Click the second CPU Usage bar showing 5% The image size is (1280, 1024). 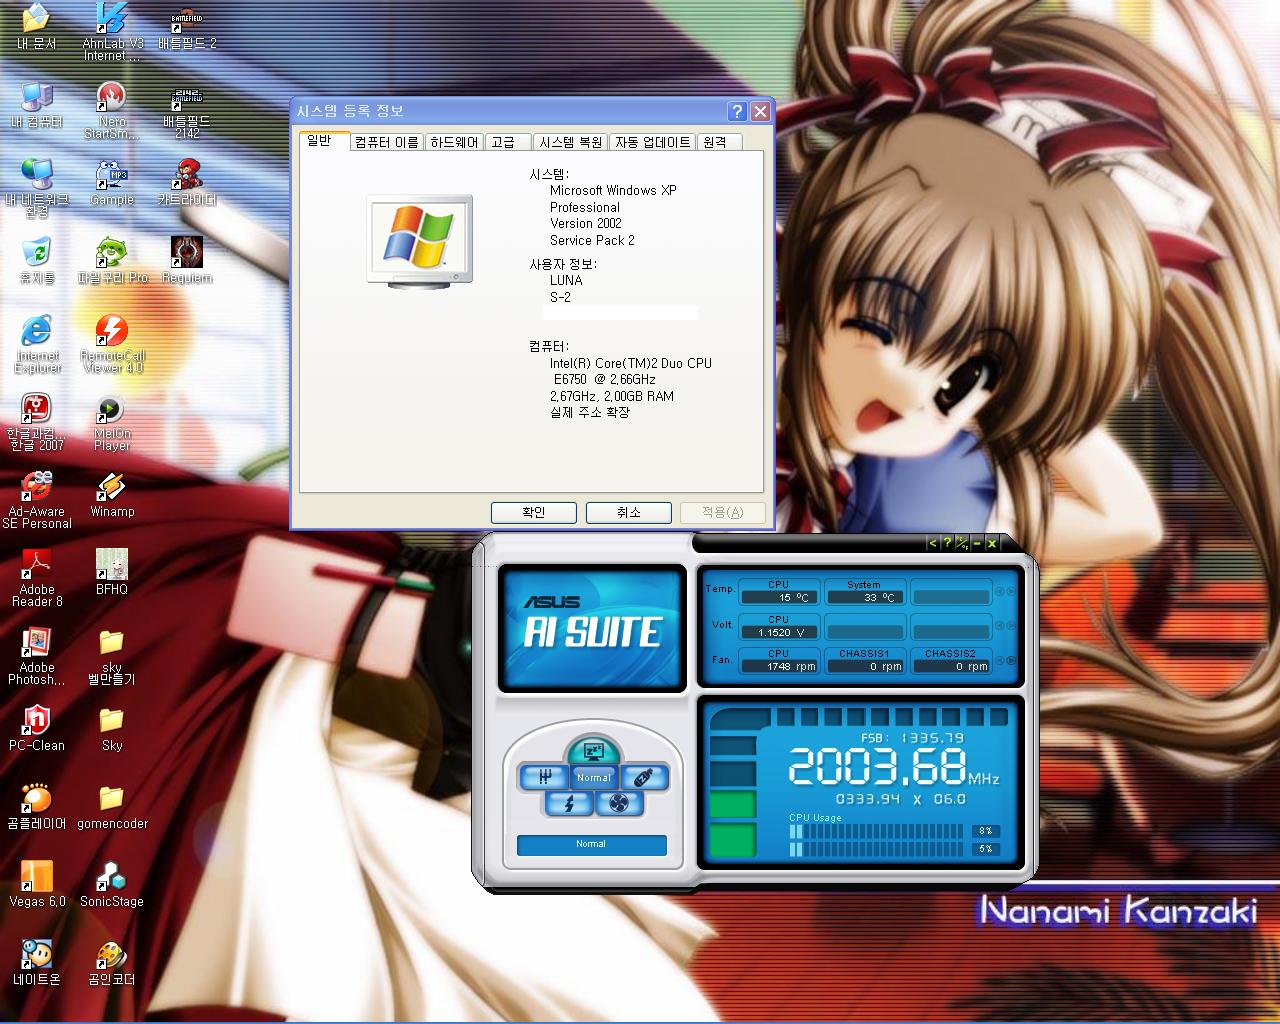pos(878,849)
